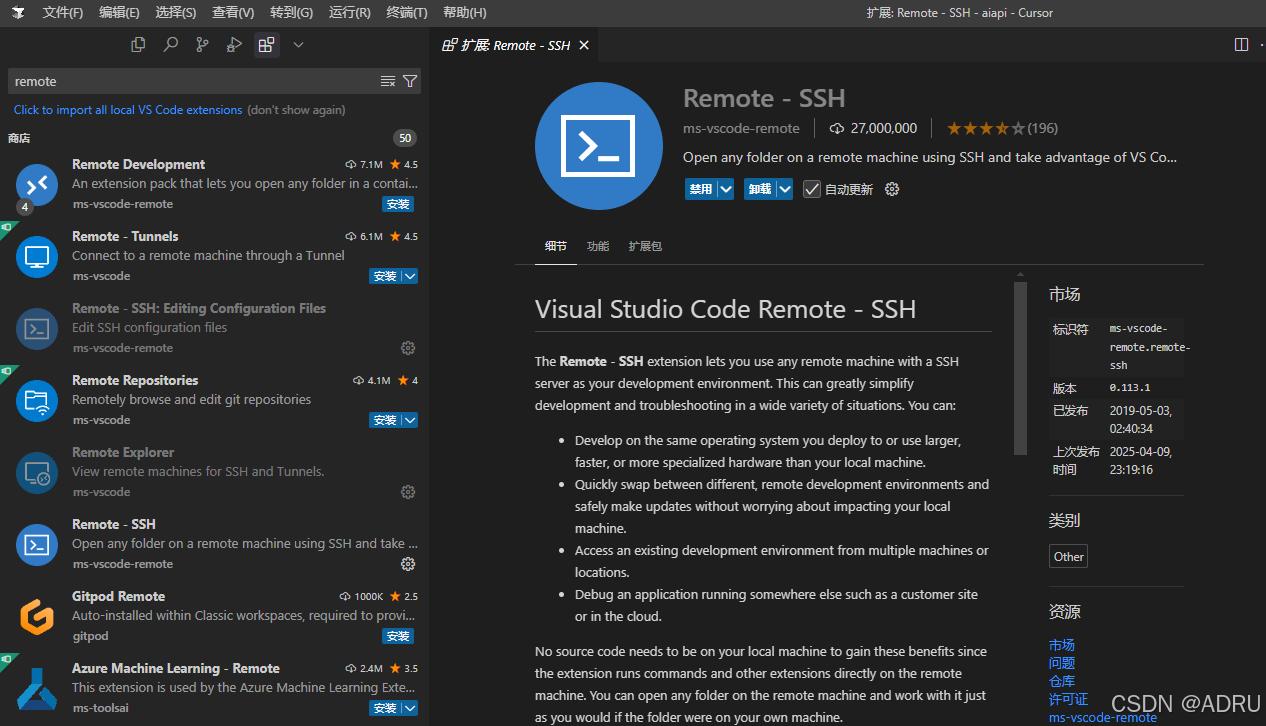Open the 转到(G) menu

tap(291, 13)
